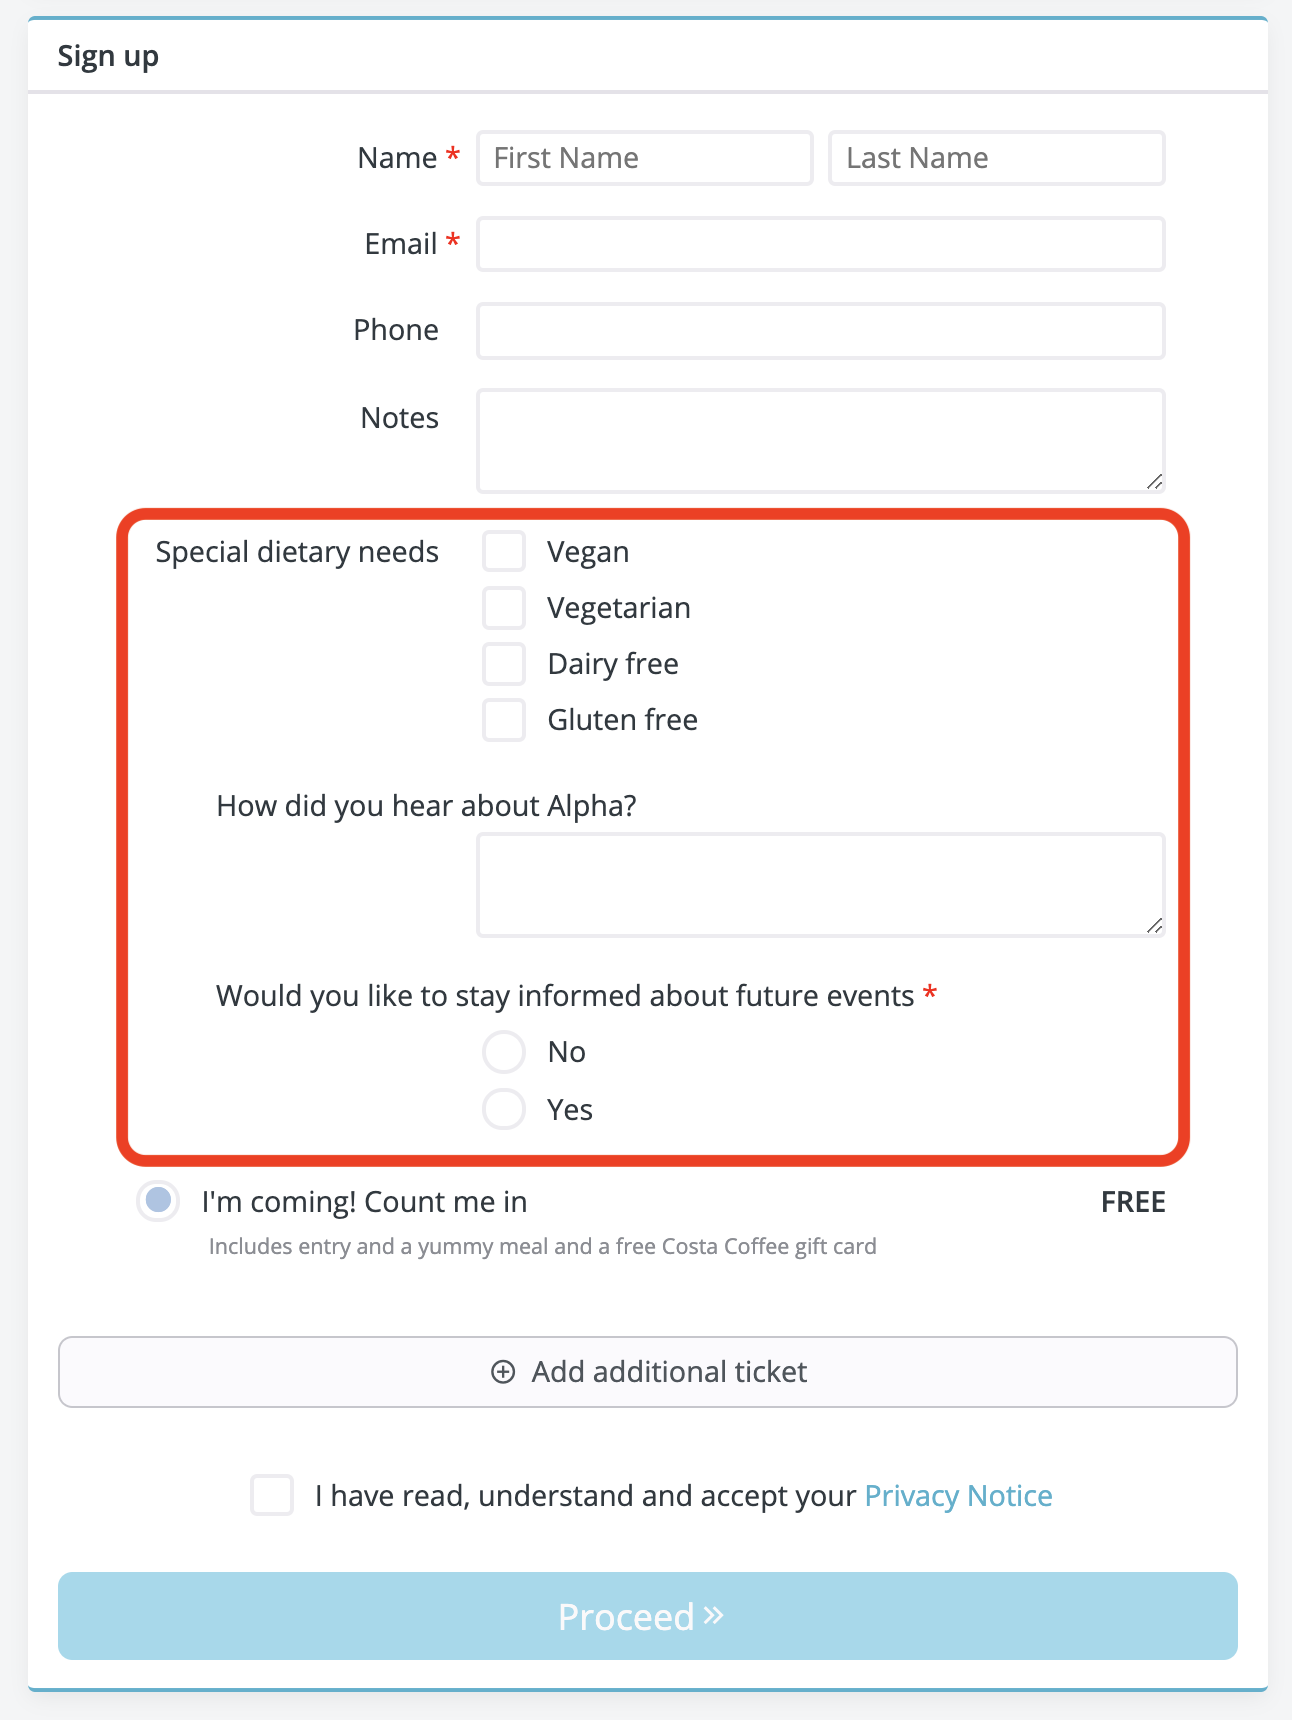This screenshot has height=1720, width=1292.
Task: Choose Yes to stay informed
Action: coord(504,1109)
